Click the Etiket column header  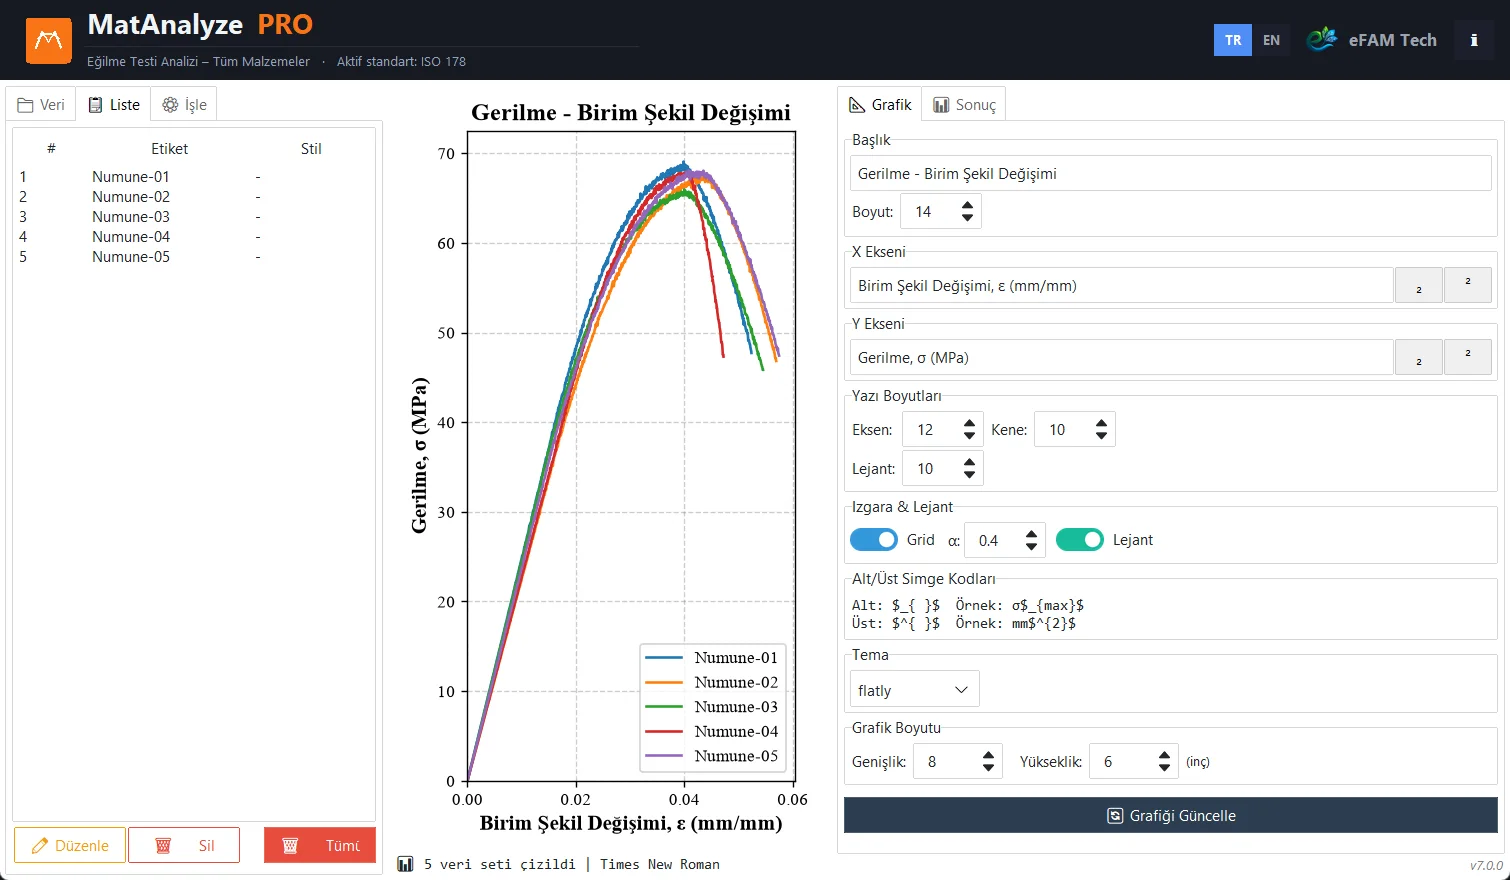(x=170, y=148)
